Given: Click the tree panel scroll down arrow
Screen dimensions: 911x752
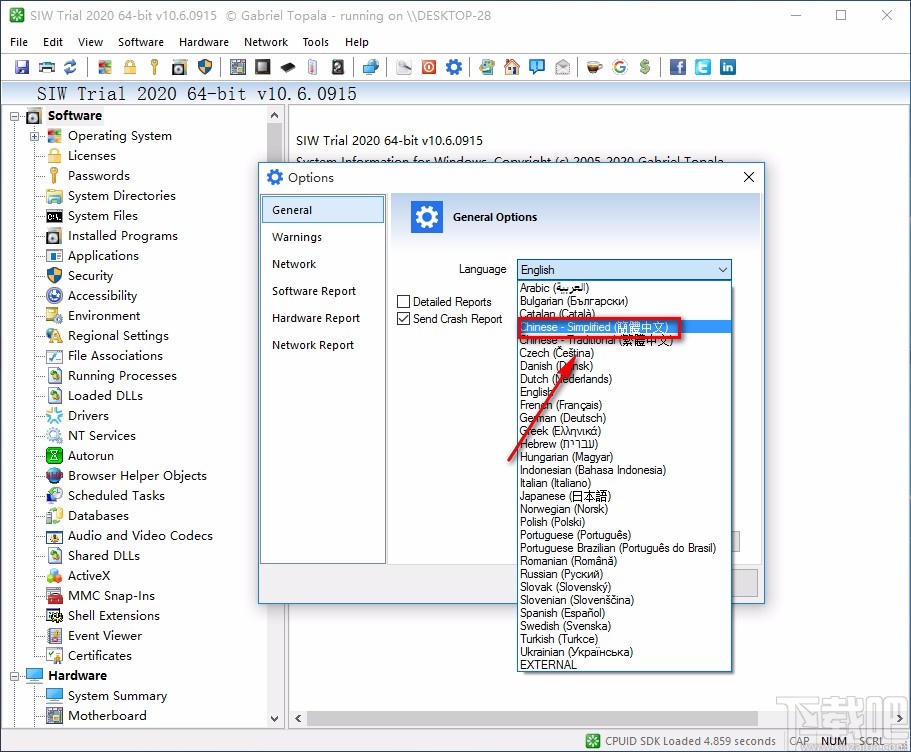Looking at the screenshot, I should [x=275, y=718].
